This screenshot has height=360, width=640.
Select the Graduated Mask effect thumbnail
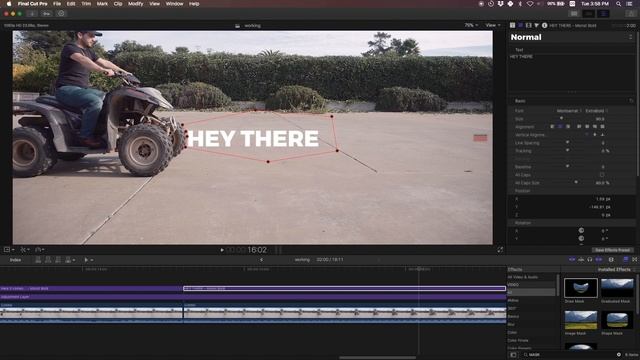pyautogui.click(x=617, y=288)
